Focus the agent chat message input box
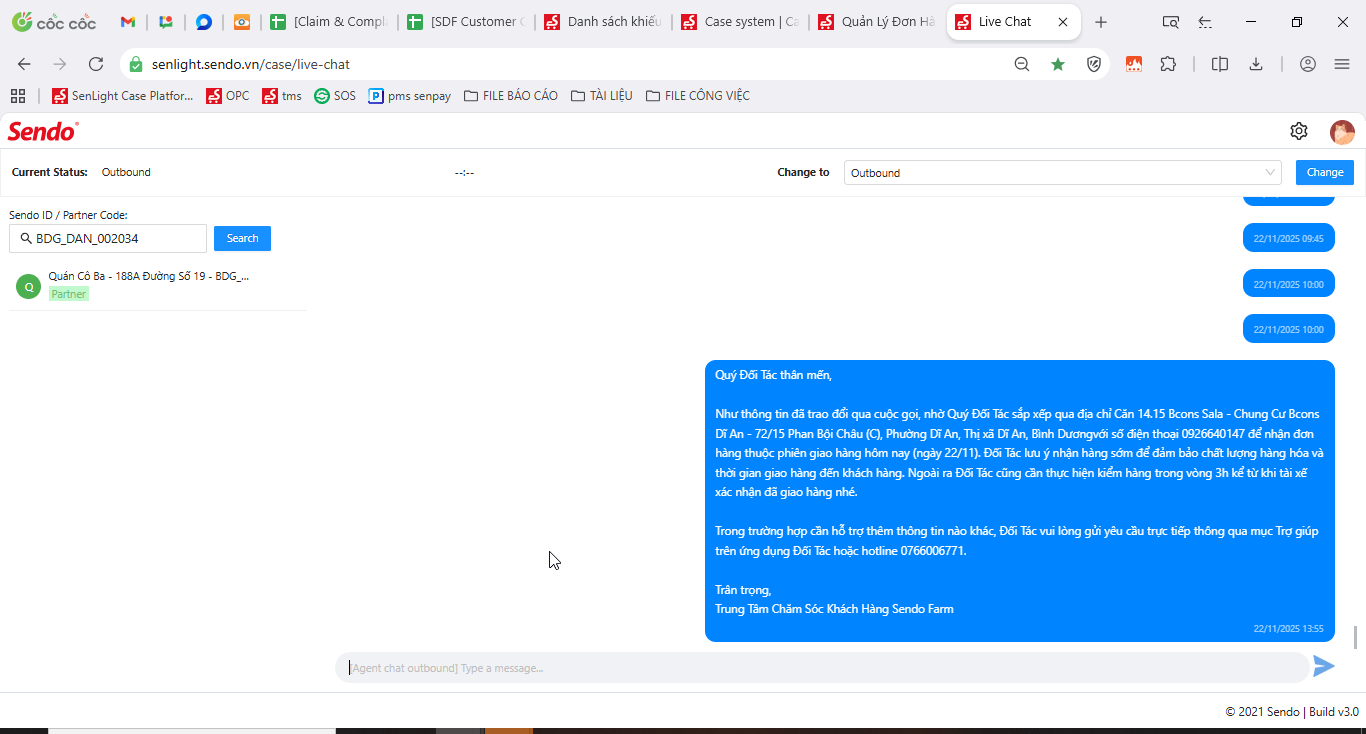The width and height of the screenshot is (1366, 734). click(822, 667)
